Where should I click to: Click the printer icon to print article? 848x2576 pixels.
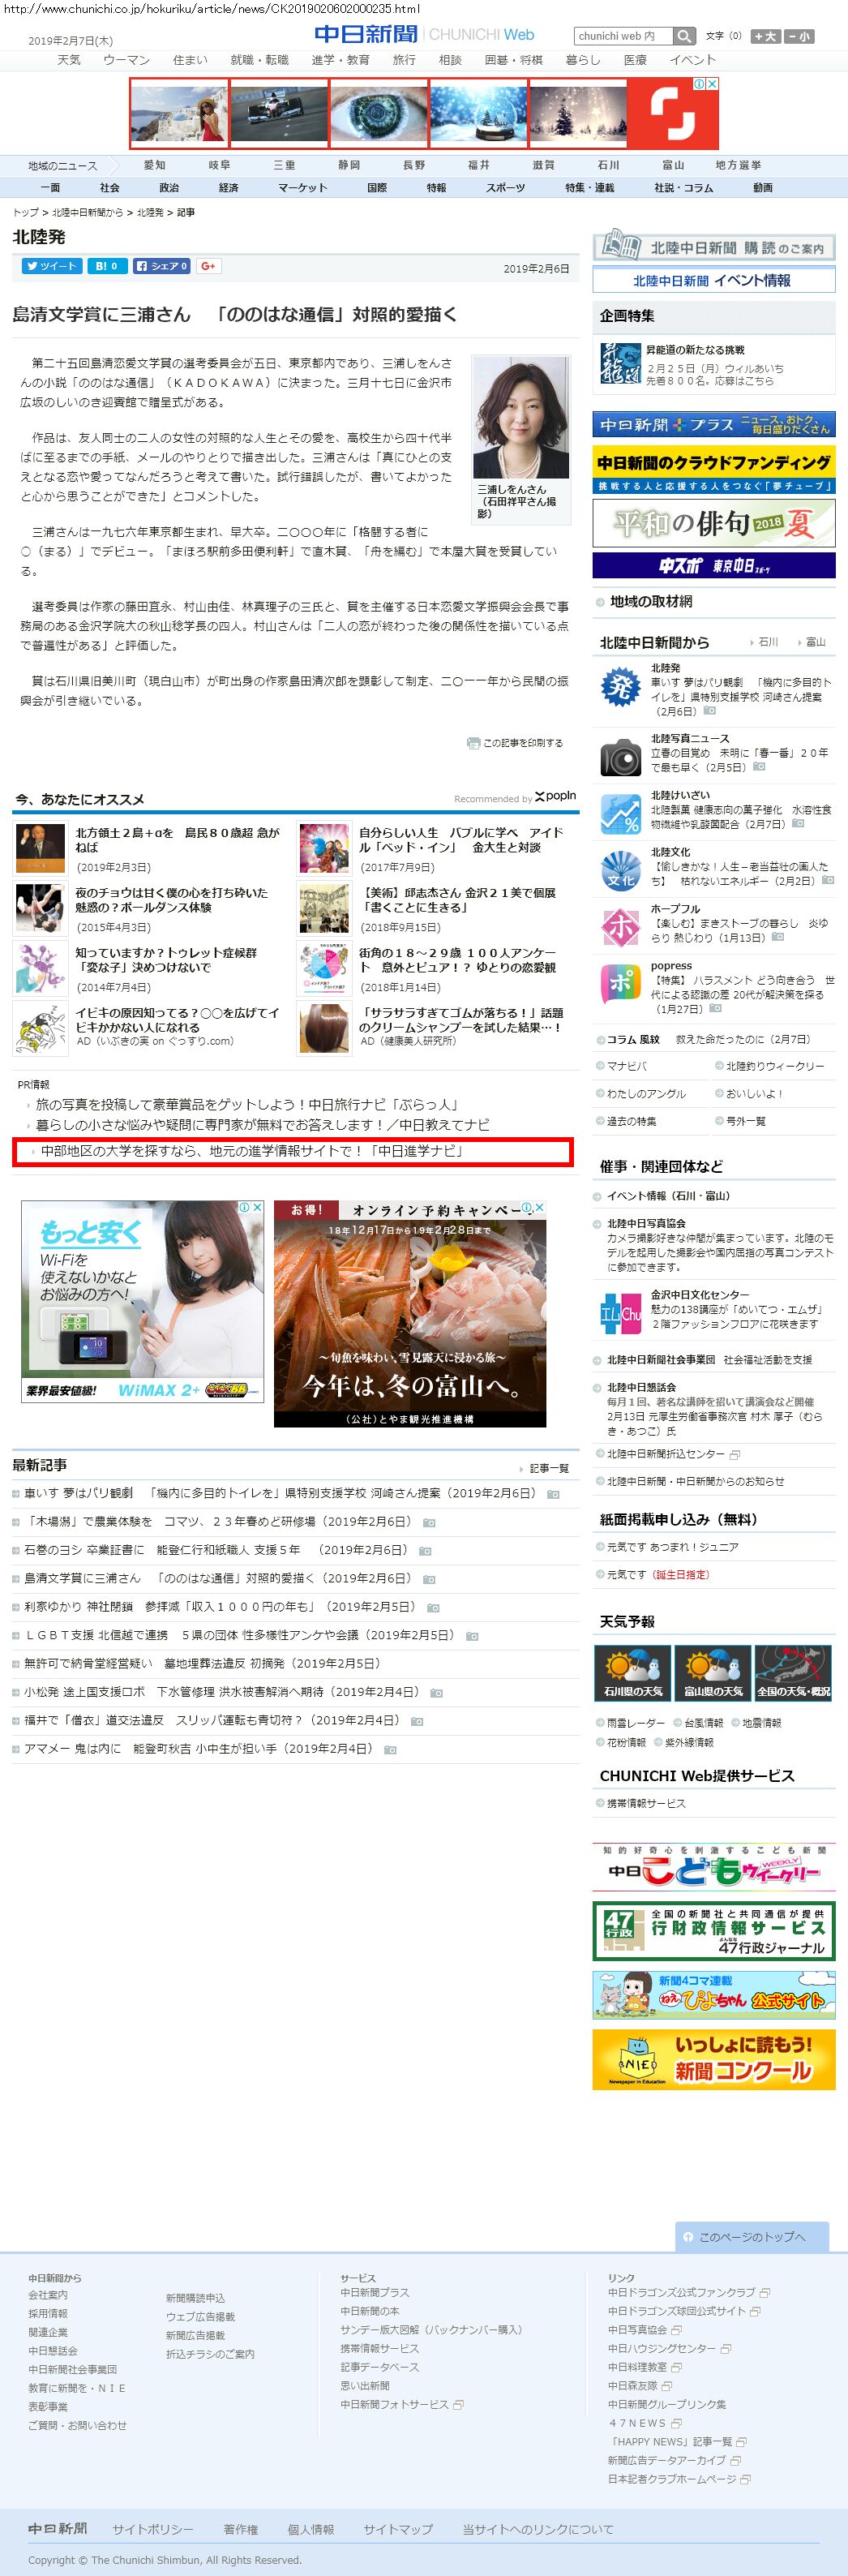click(473, 743)
